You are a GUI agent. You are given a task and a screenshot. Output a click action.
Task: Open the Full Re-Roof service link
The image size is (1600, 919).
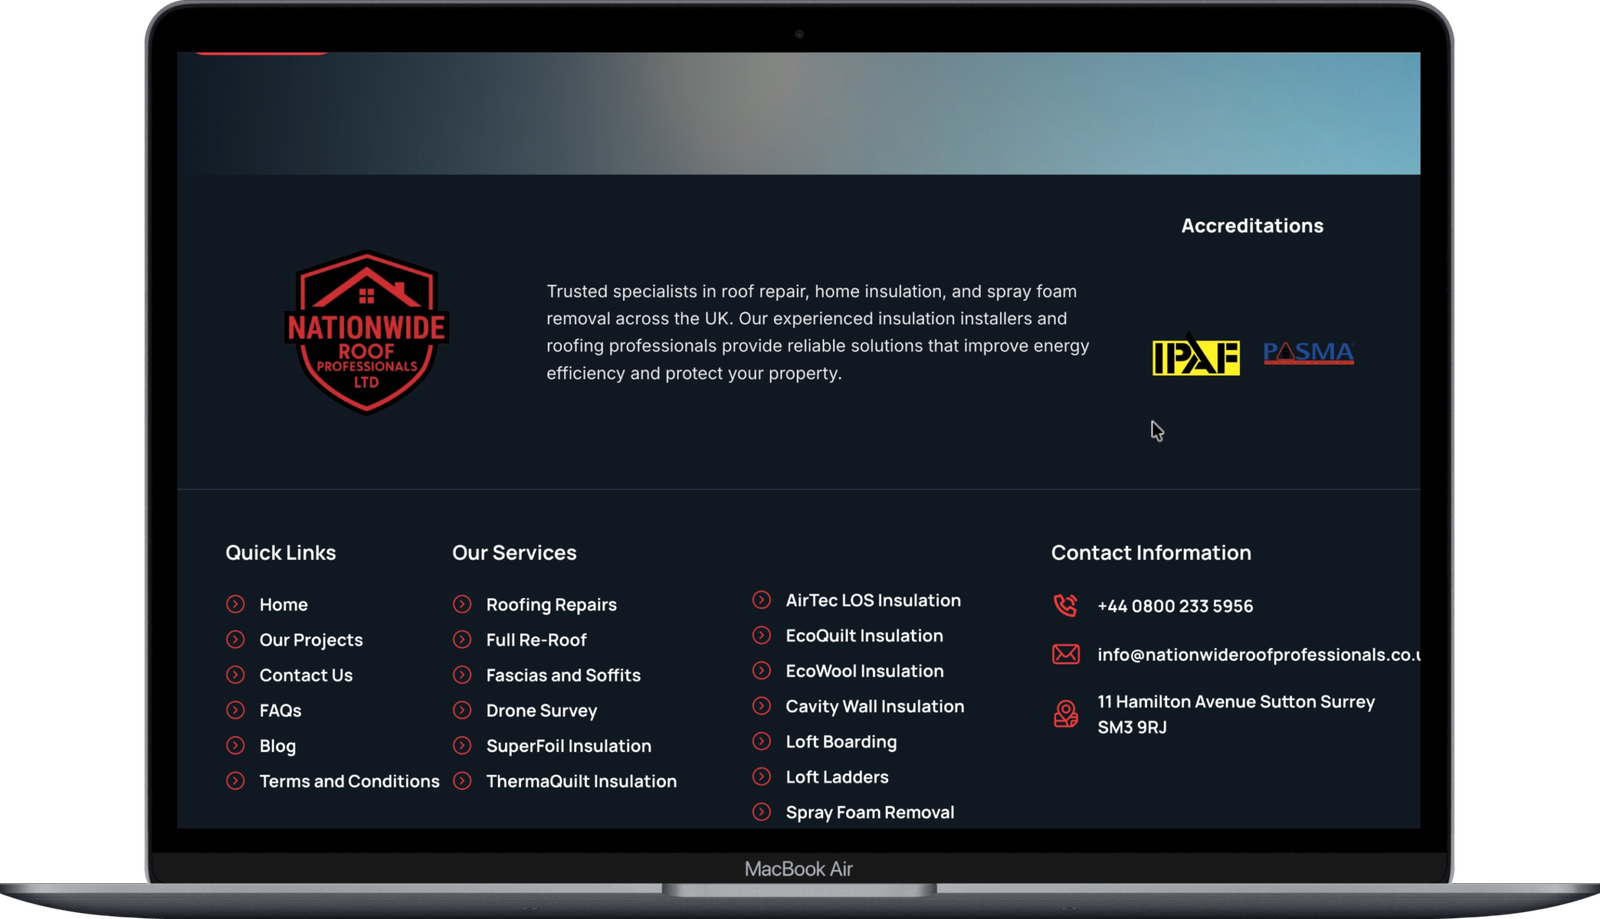point(536,640)
